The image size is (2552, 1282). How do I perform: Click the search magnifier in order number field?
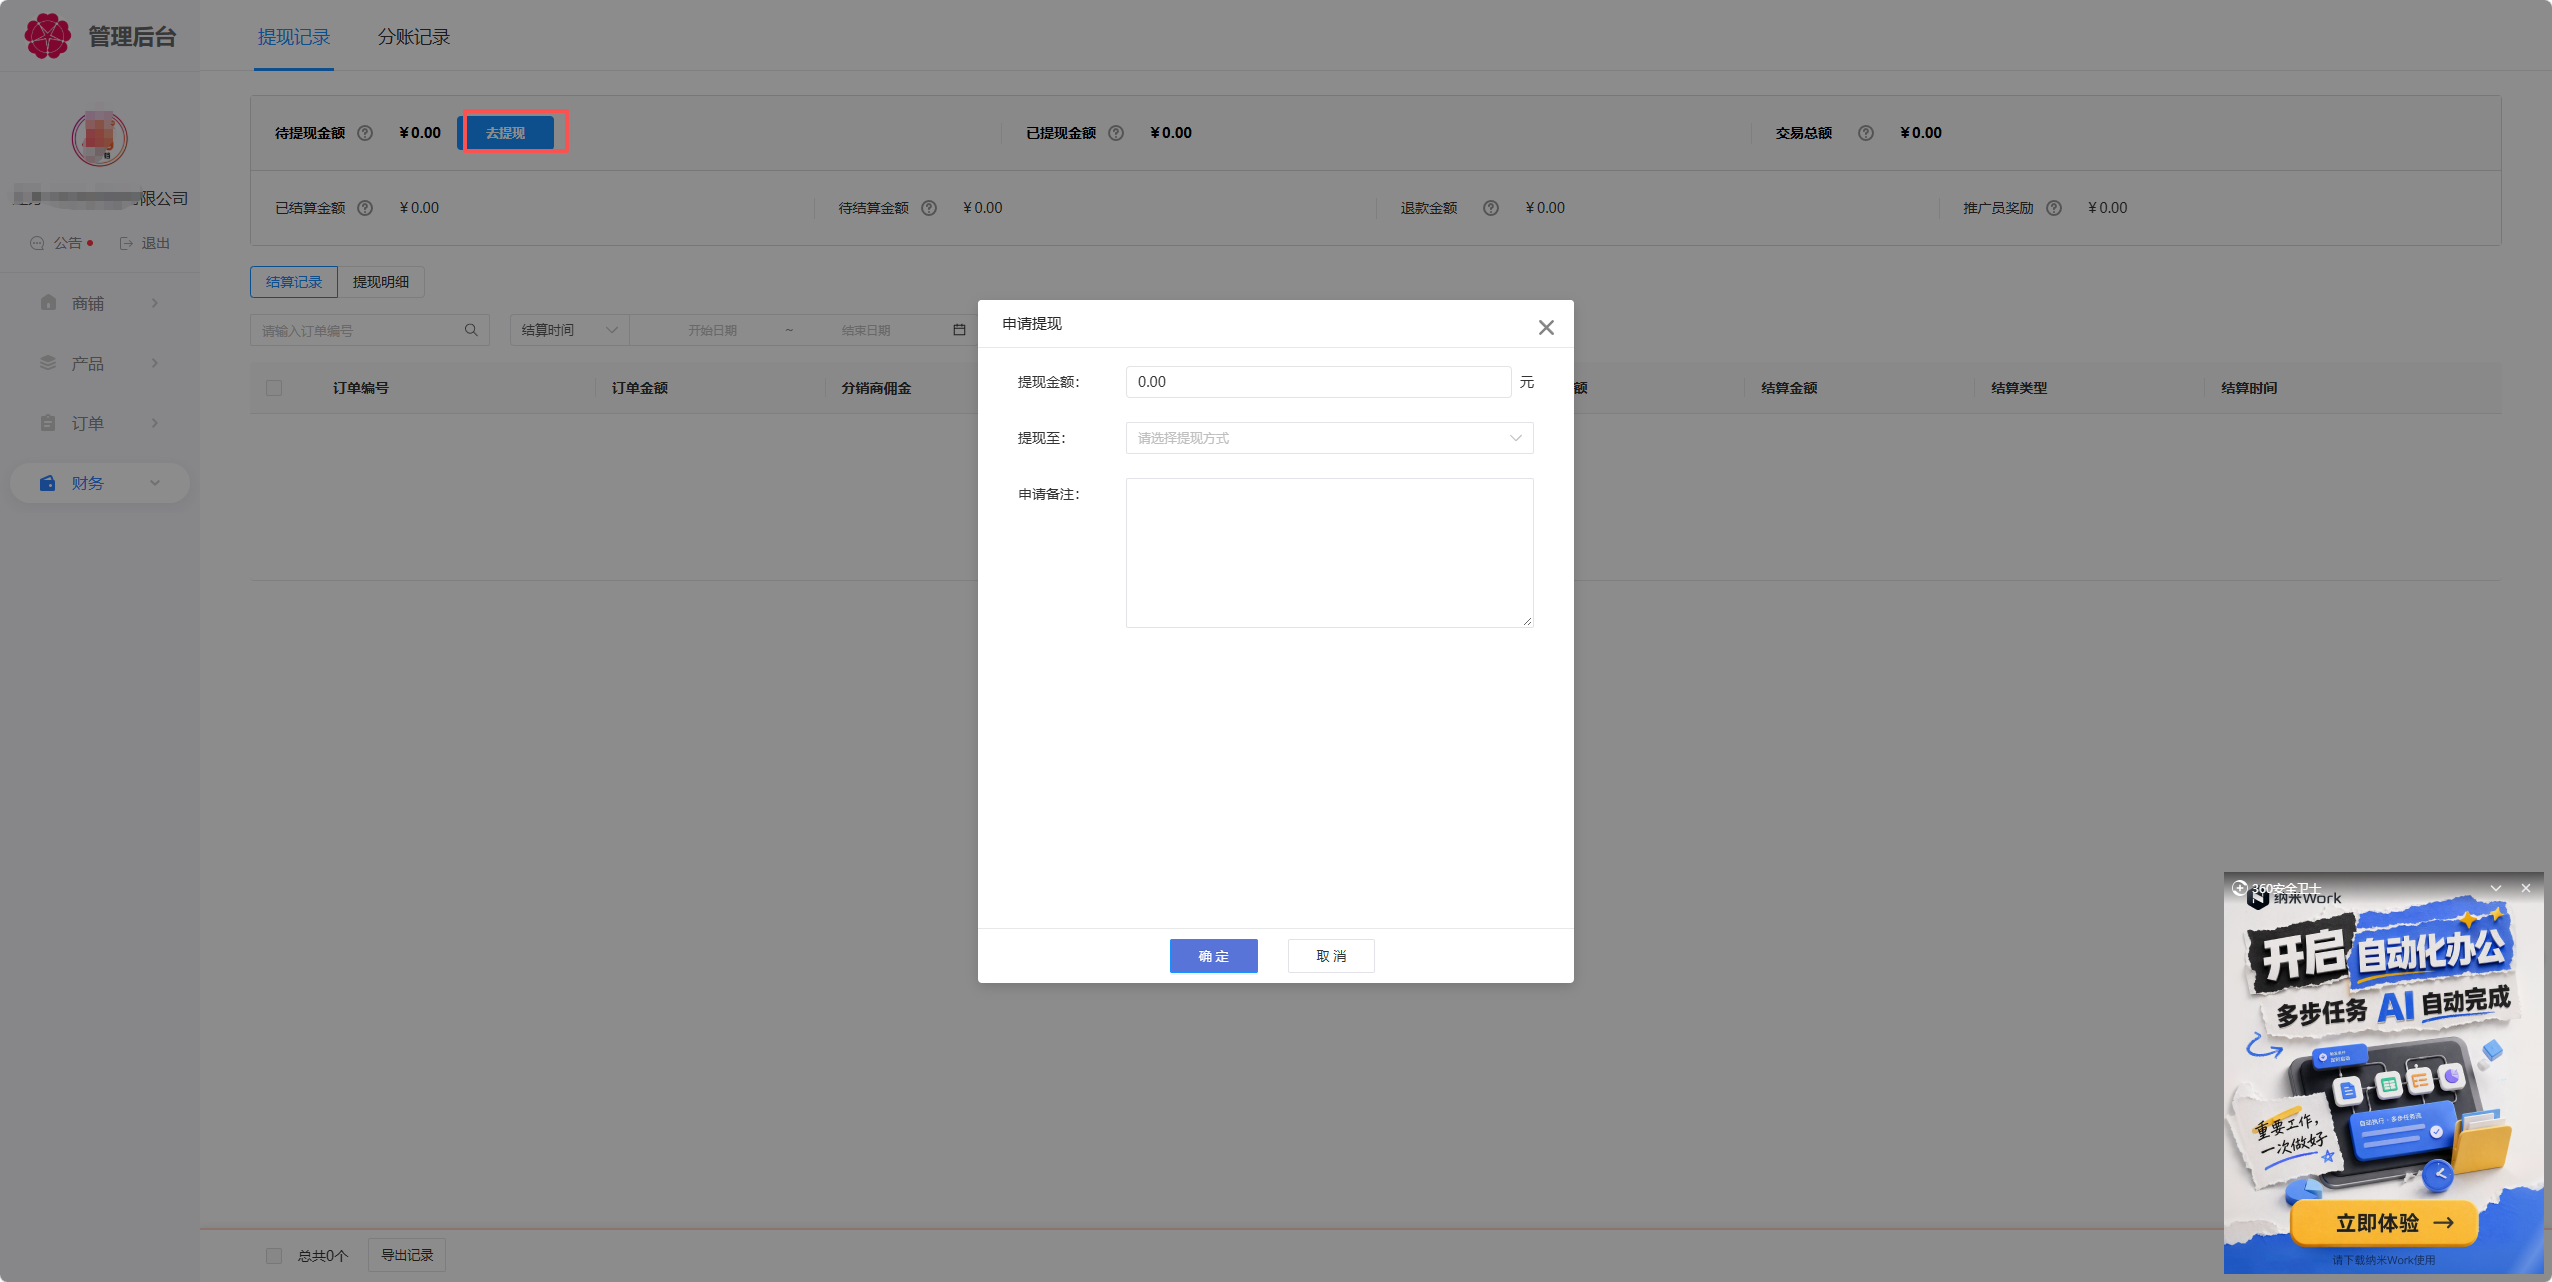471,330
